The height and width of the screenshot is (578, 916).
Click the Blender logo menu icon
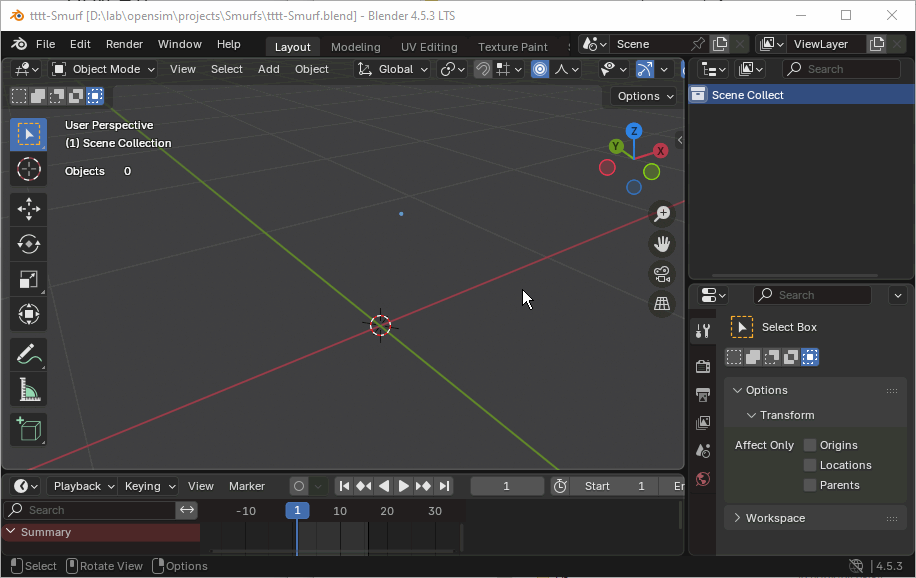(19, 44)
